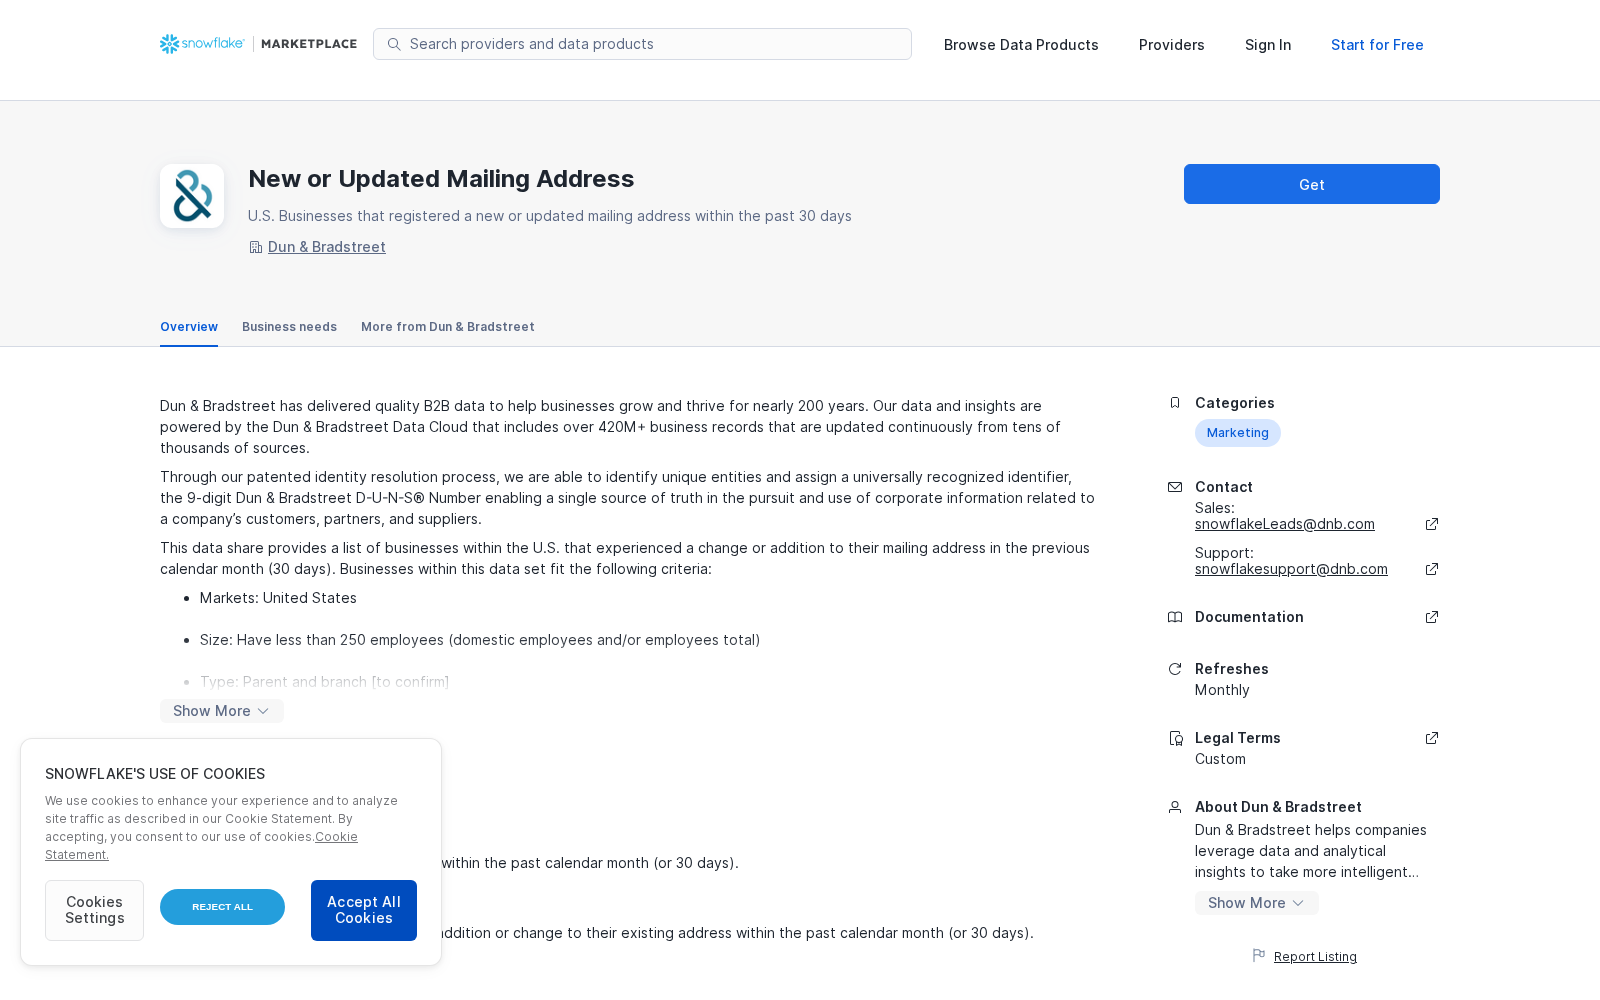This screenshot has height=1000, width=1600.
Task: Click REJECT ALL cookies button
Action: tap(222, 907)
